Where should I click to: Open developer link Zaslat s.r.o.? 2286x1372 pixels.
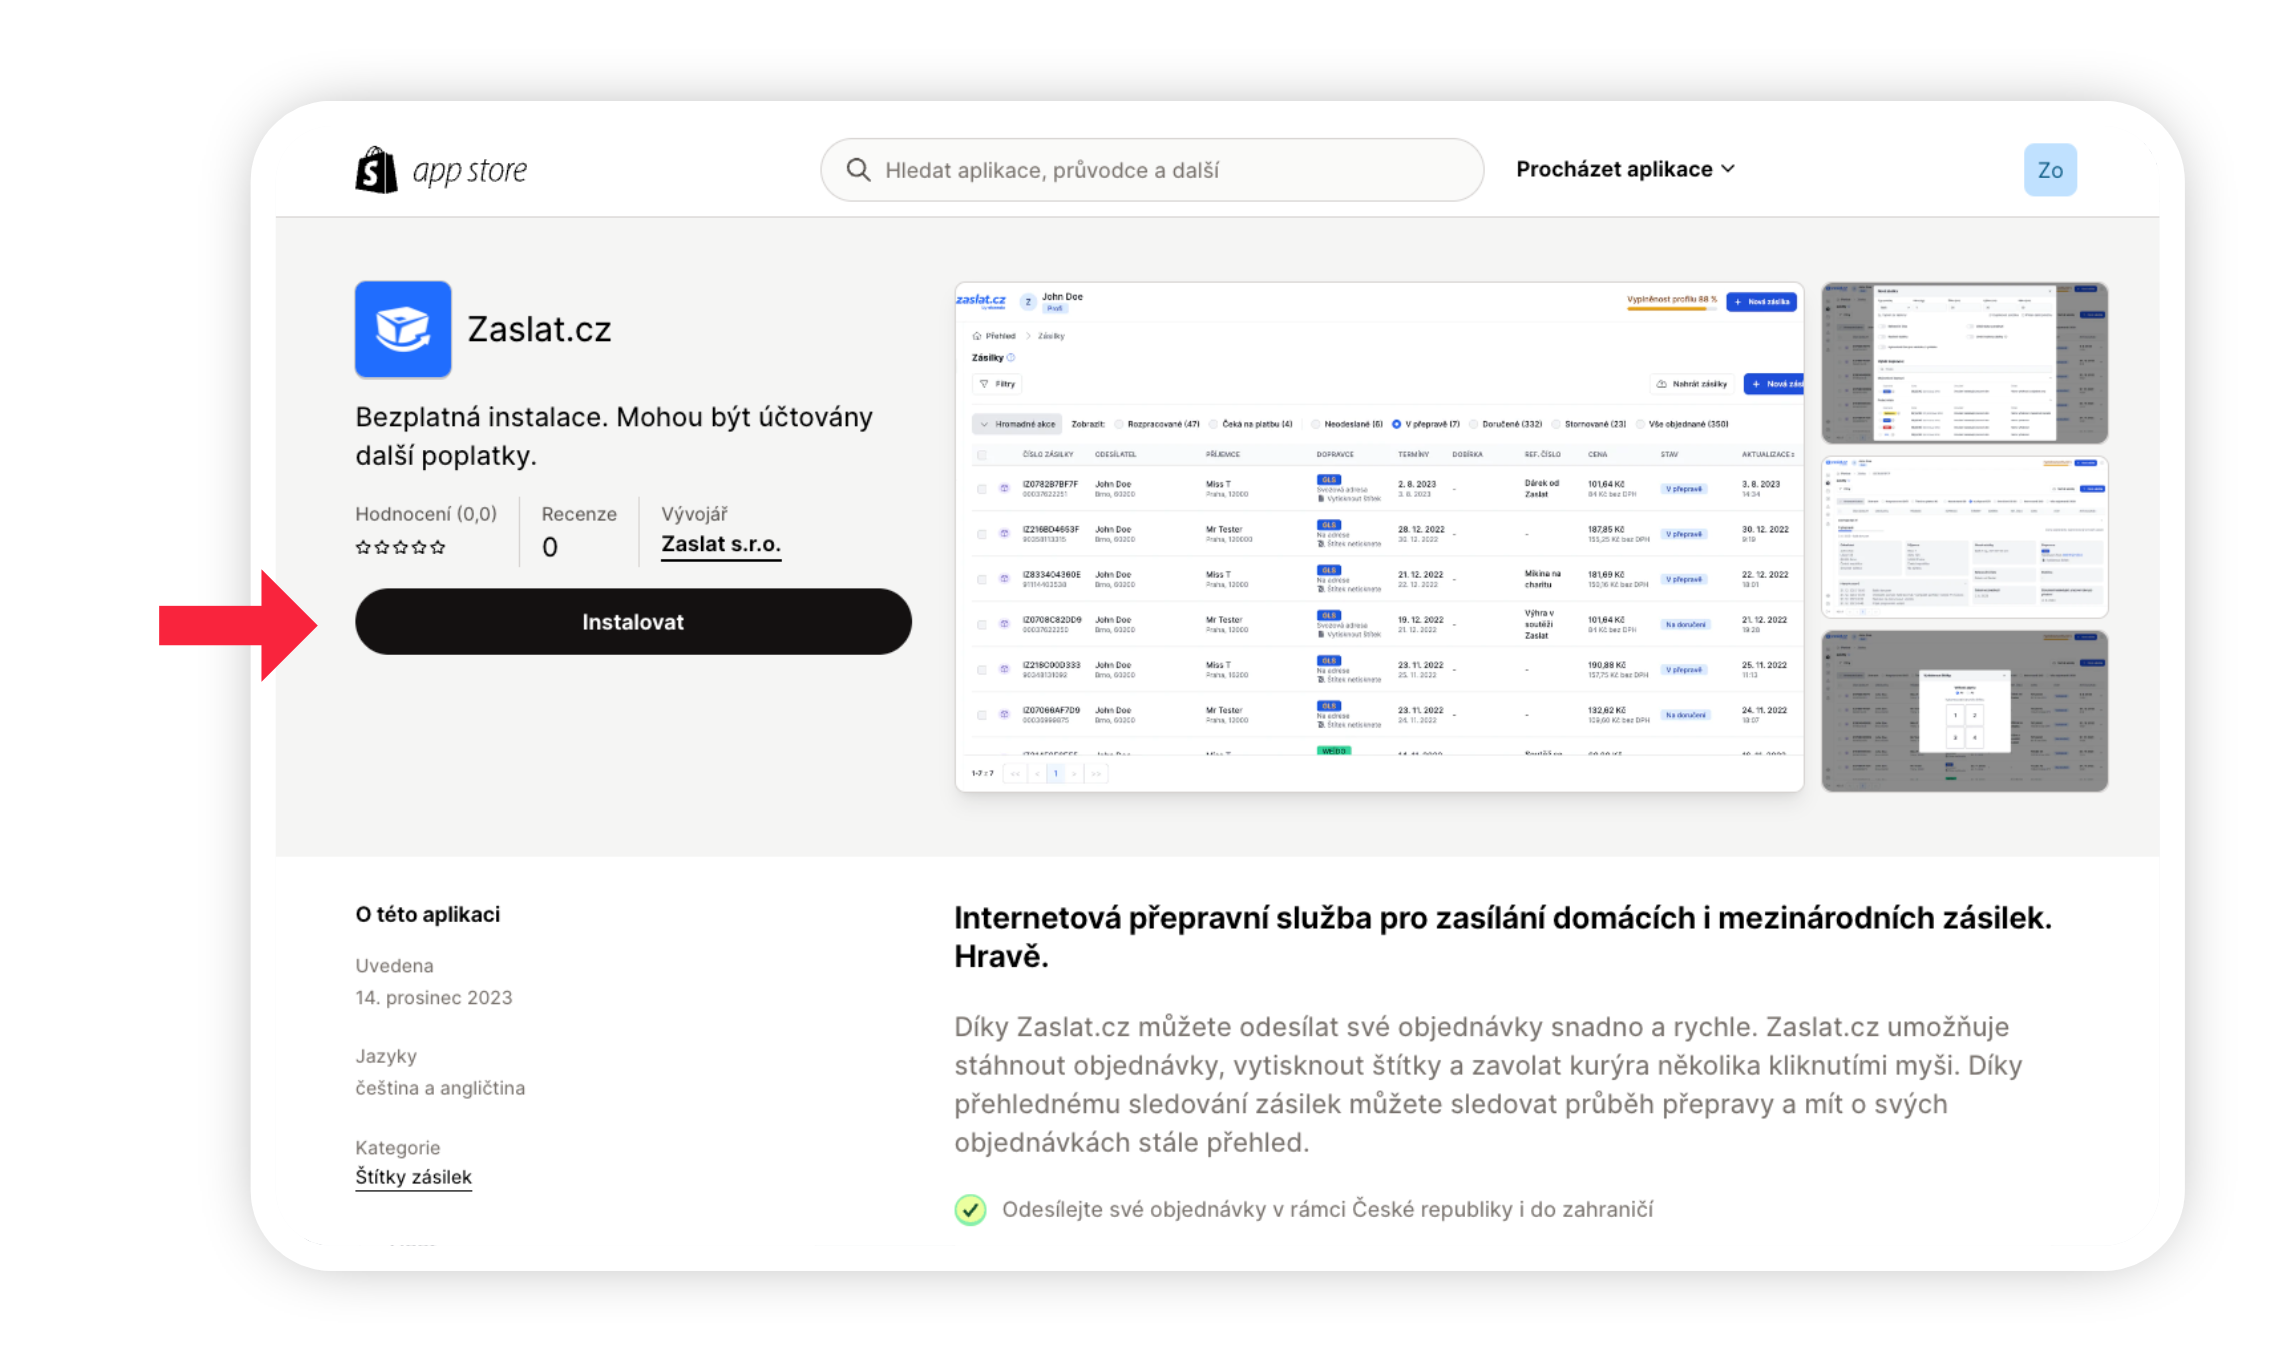(x=720, y=544)
